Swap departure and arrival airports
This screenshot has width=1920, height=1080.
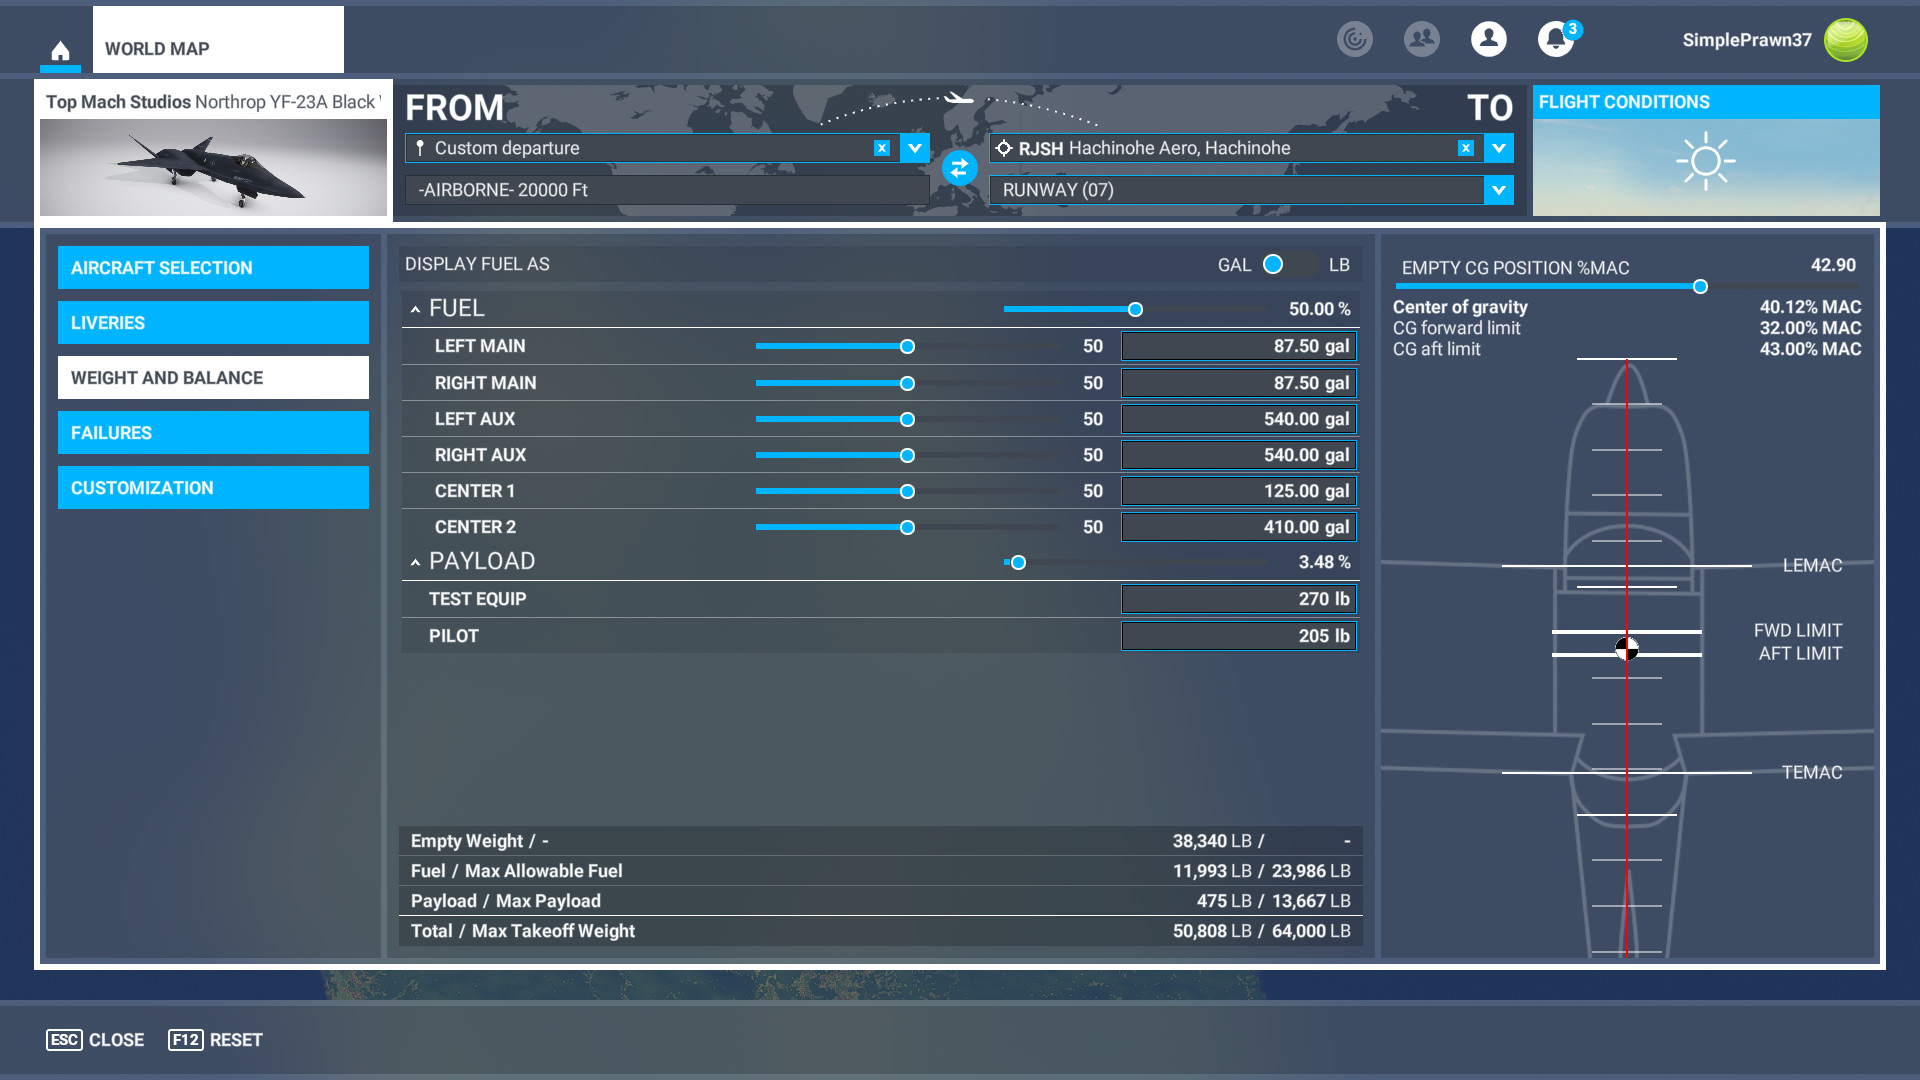click(959, 168)
